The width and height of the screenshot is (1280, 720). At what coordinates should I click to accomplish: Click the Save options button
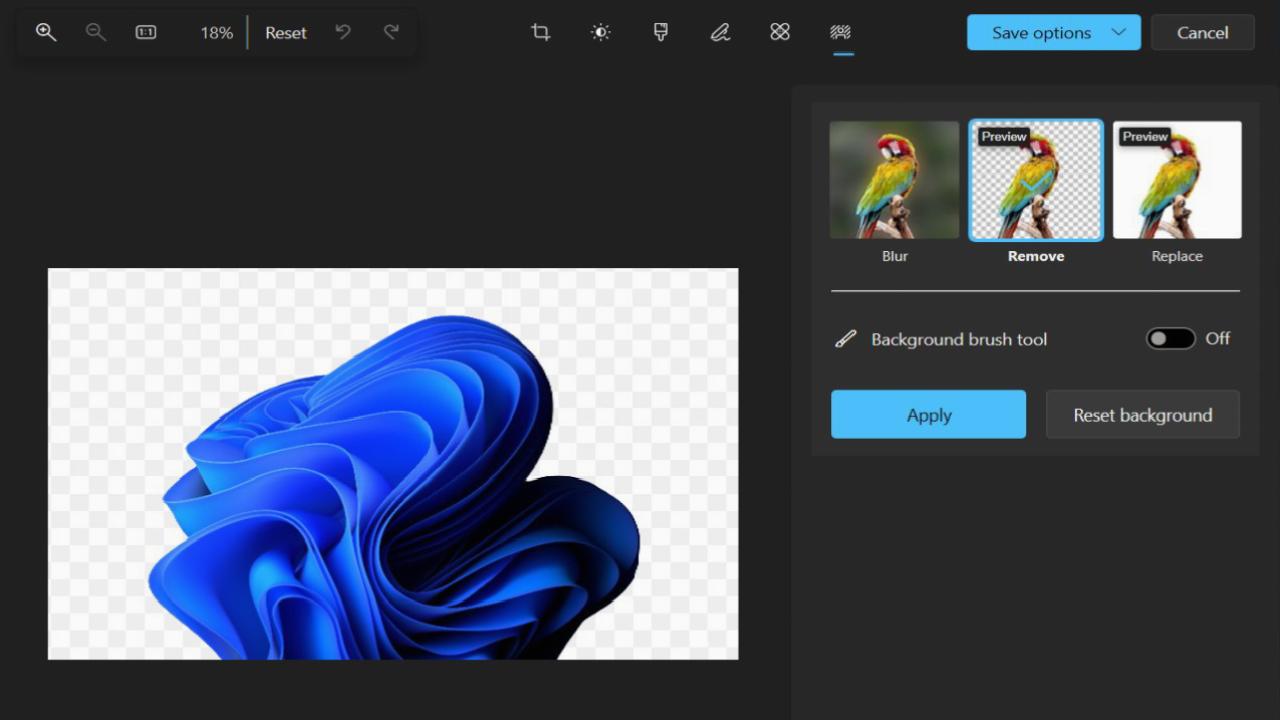[x=1053, y=33]
